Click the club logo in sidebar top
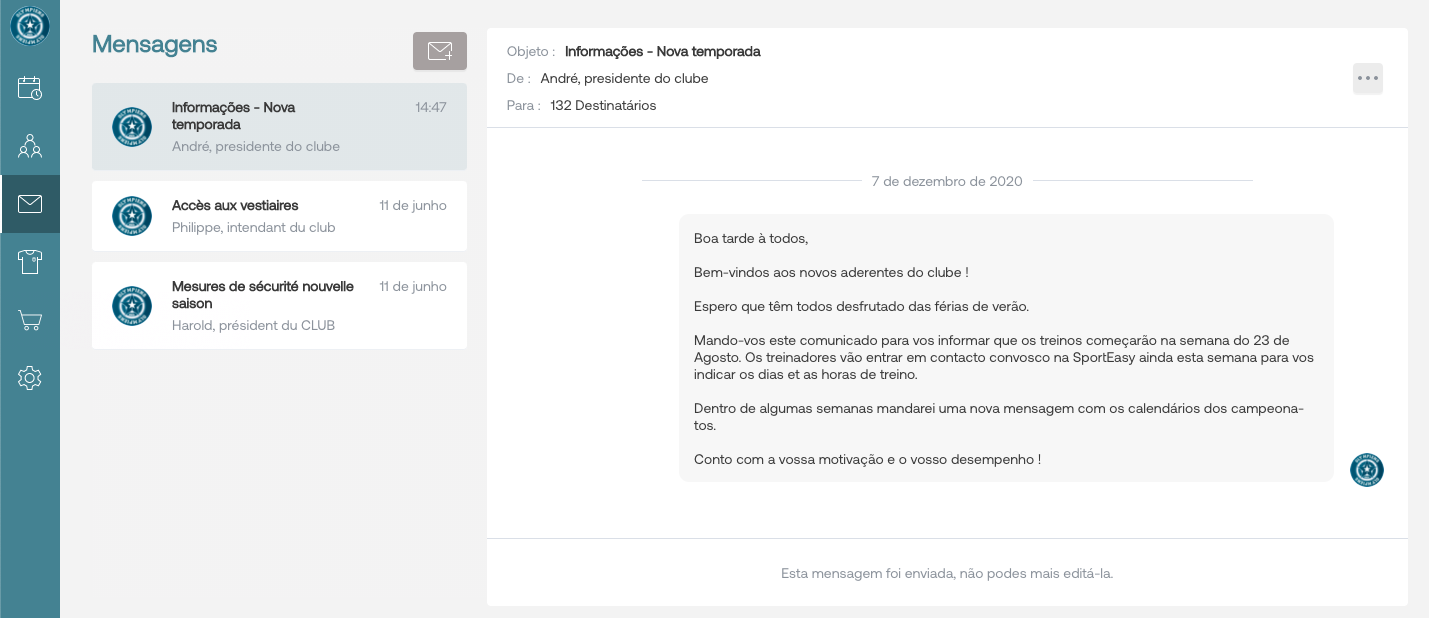 pos(30,25)
